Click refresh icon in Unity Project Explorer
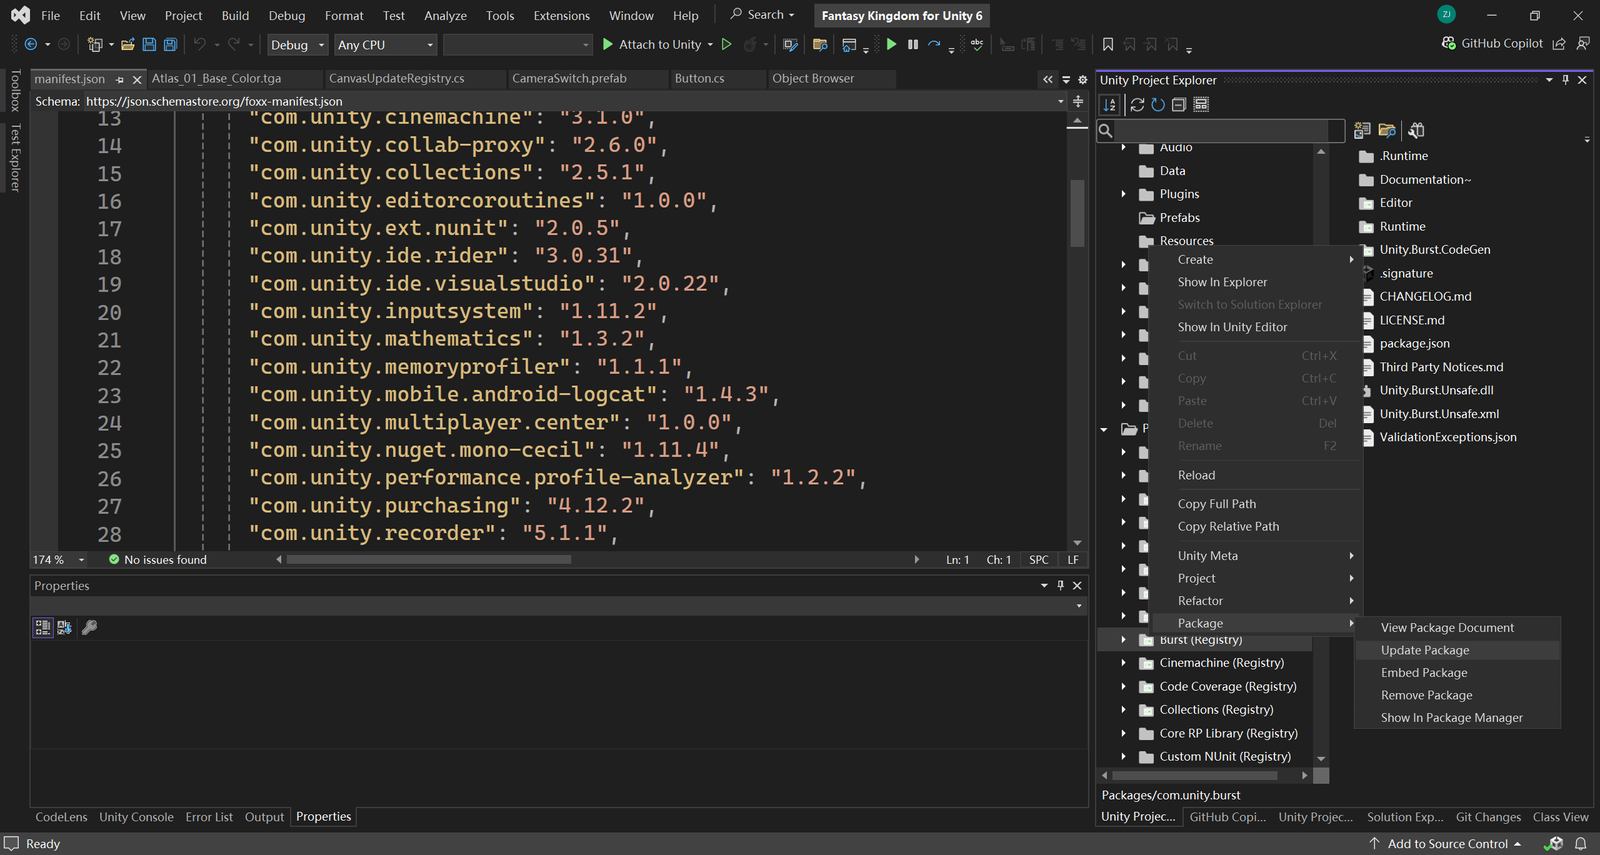This screenshot has width=1600, height=855. (x=1158, y=104)
